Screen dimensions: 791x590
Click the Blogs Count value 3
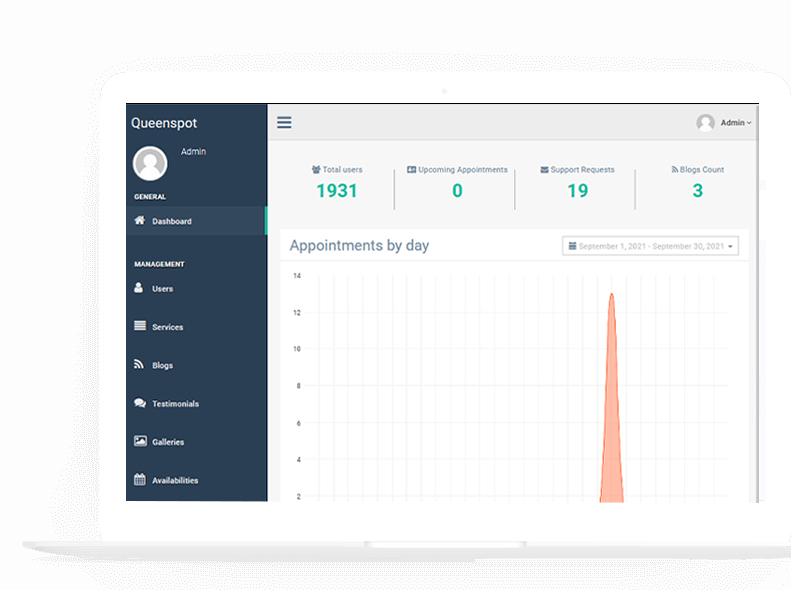click(697, 191)
